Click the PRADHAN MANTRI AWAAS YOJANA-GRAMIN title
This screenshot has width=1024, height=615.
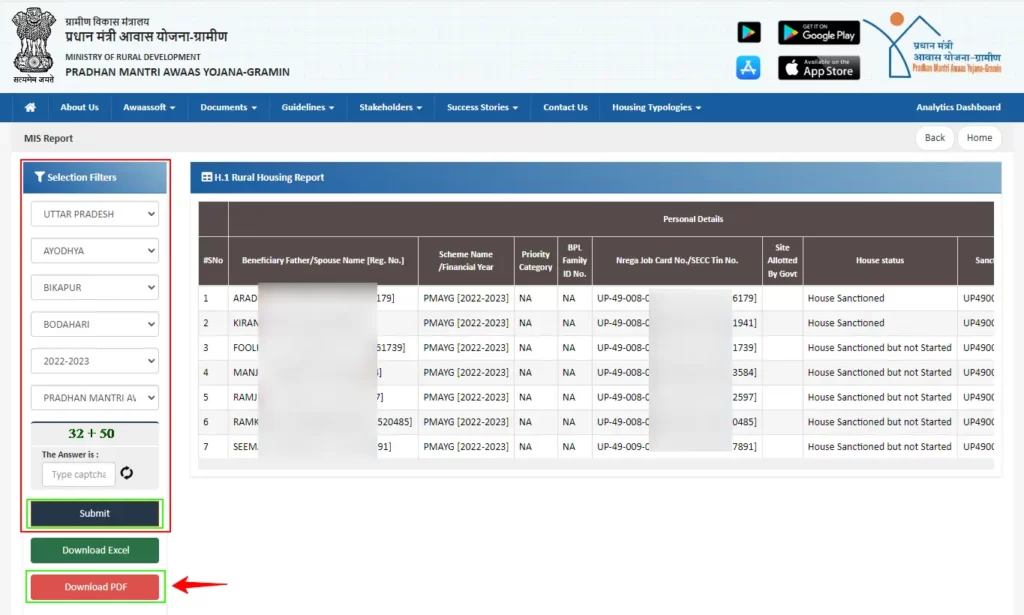(178, 72)
